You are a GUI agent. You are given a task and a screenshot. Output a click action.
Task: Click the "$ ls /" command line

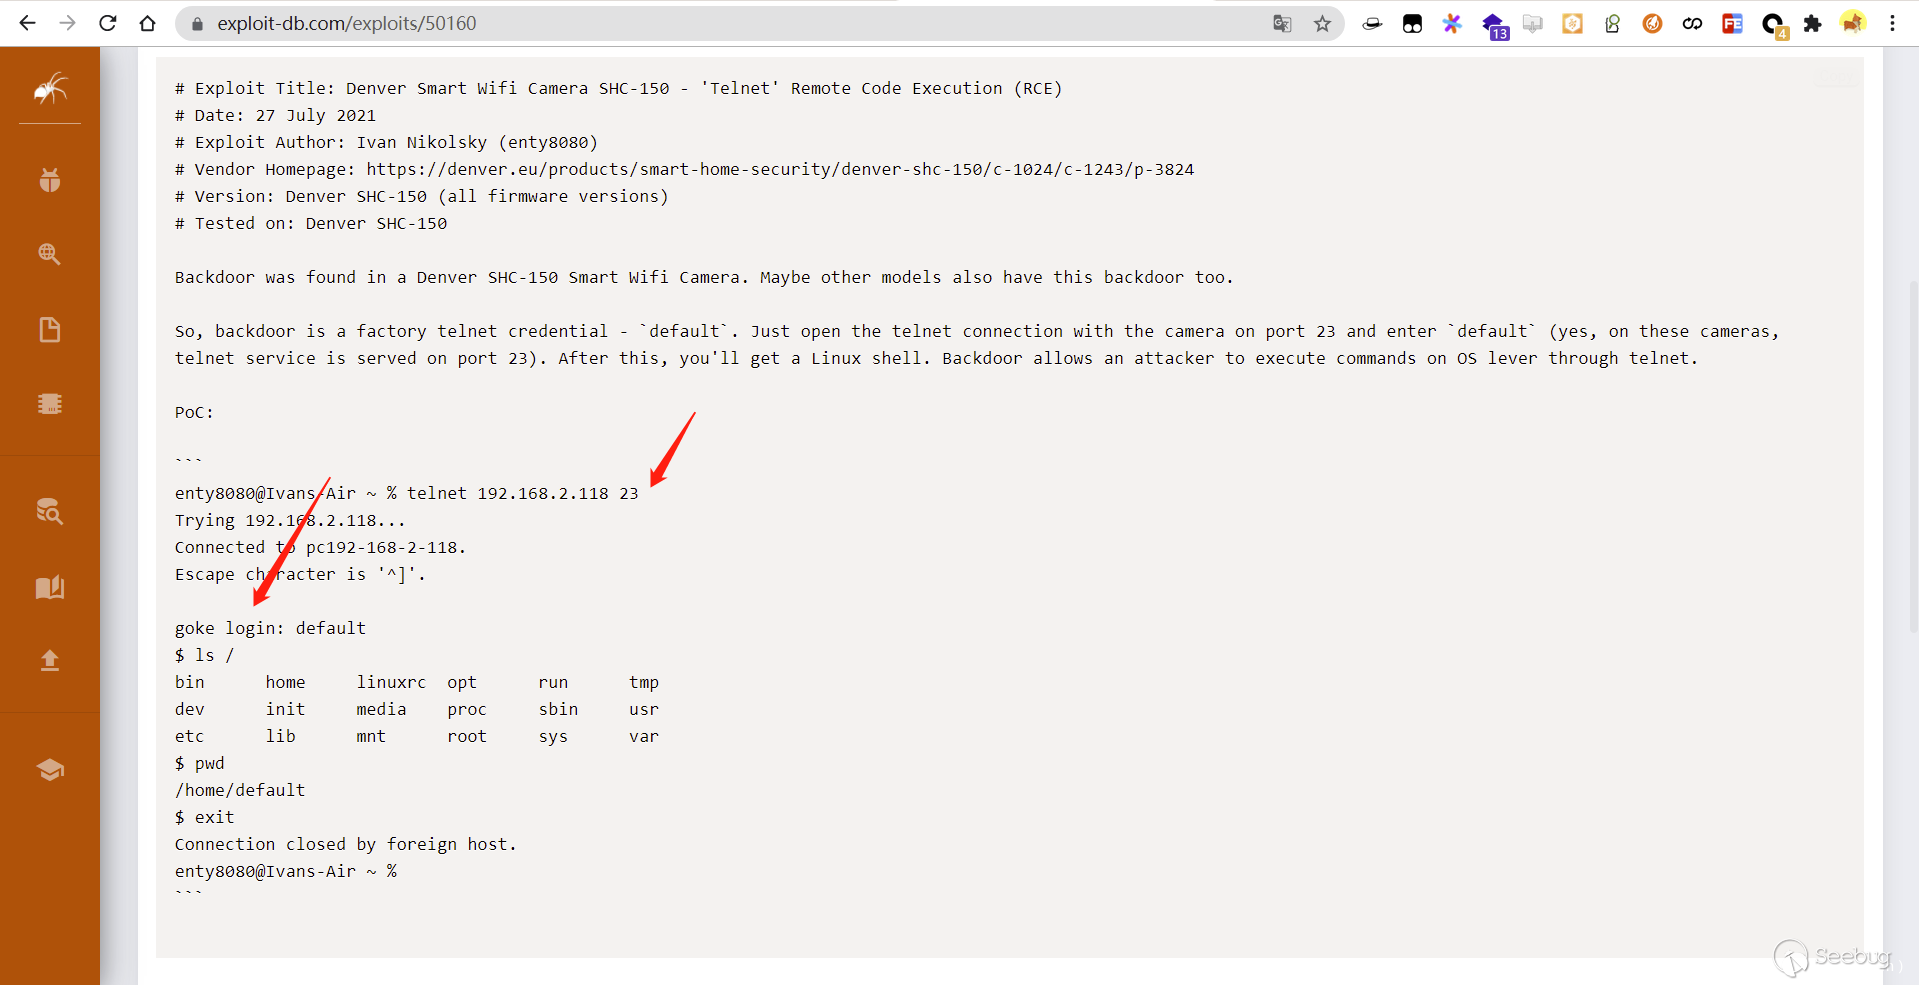[205, 655]
